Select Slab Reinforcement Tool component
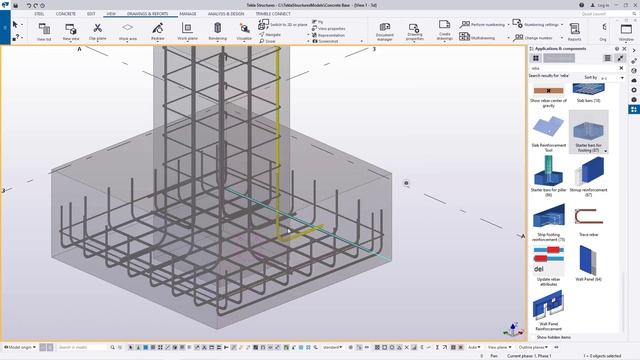This screenshot has width=640, height=360. click(548, 133)
